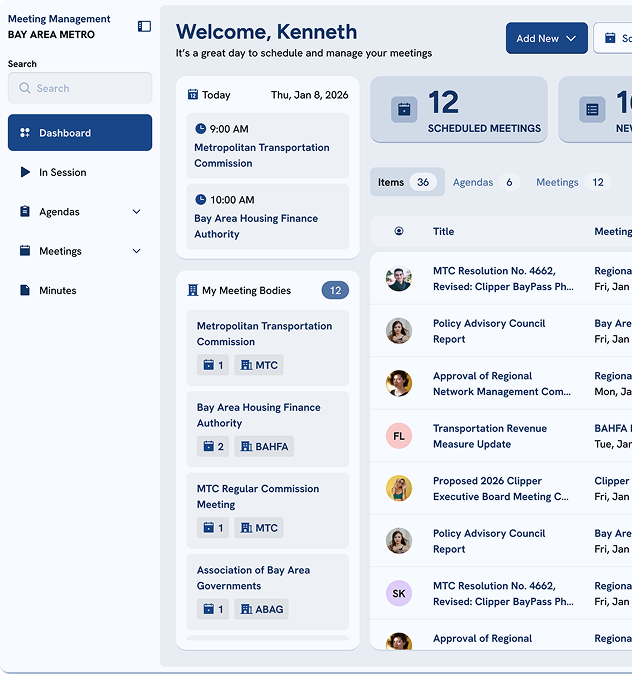The width and height of the screenshot is (632, 674).
Task: Click the FL avatar for Transportation Revenue row
Action: tap(399, 436)
